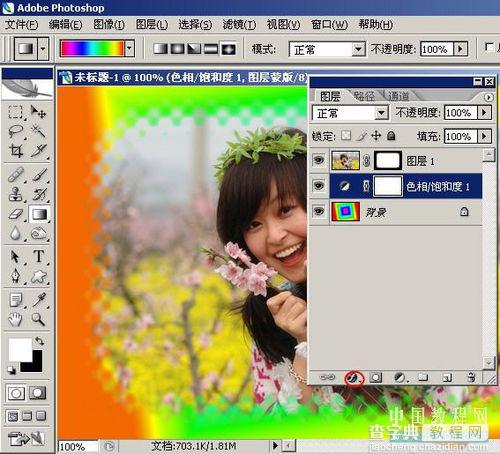Toggle lock all
500x454 pixels.
tap(391, 135)
